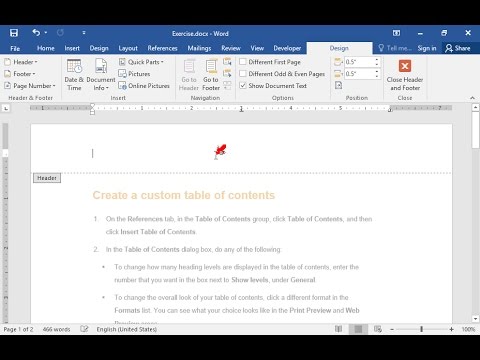Screen dimensions: 480x360
Task: Go to the References tab
Action: [162, 48]
